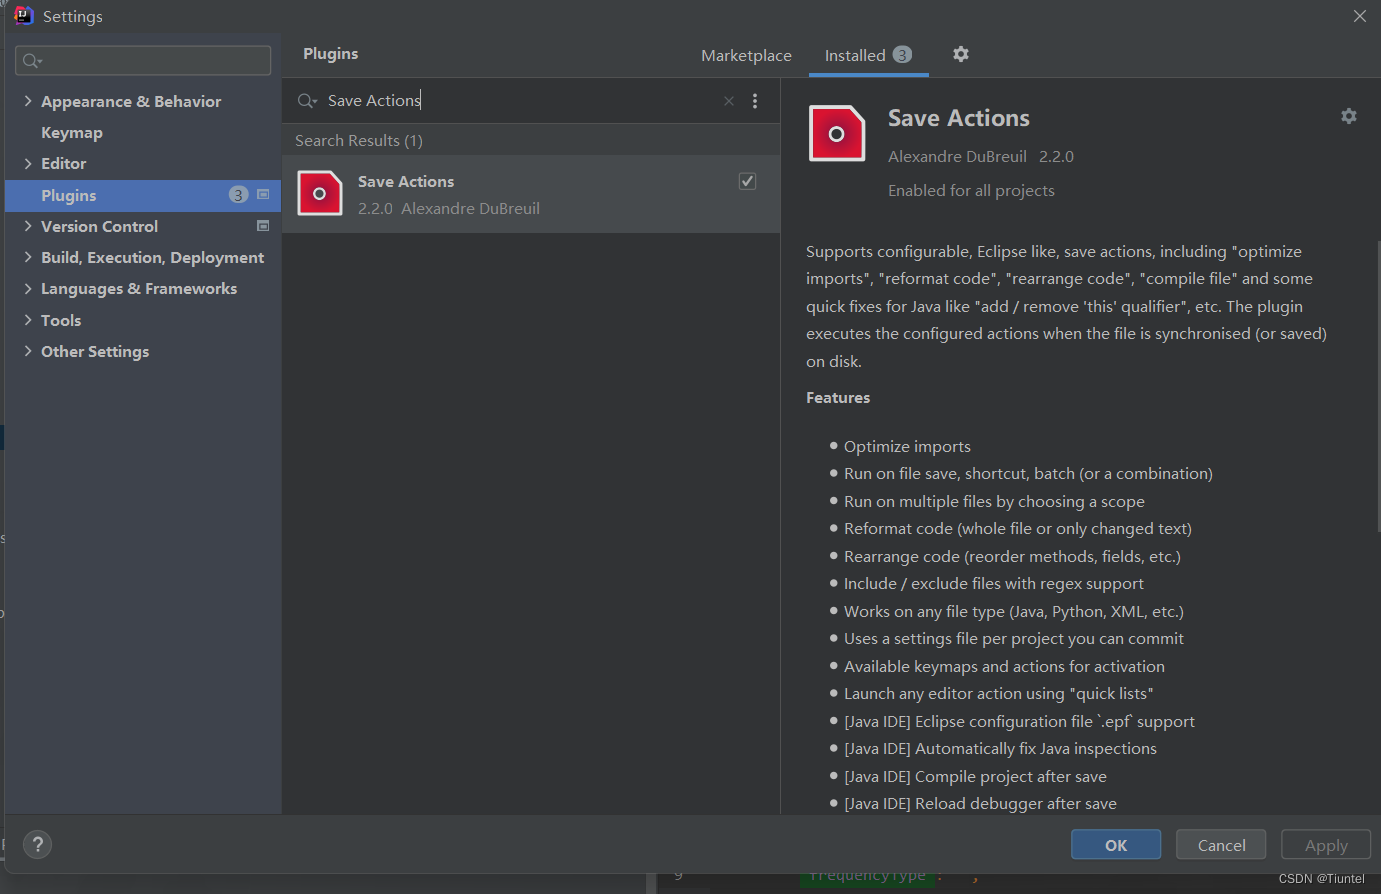Viewport: 1381px width, 894px height.
Task: Open help with the question mark button
Action: (x=38, y=845)
